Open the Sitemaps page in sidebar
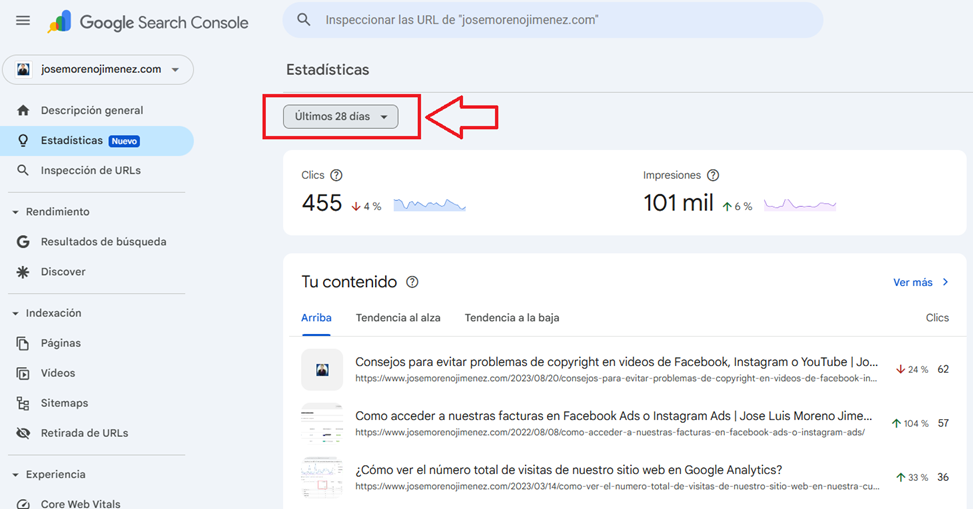 point(64,403)
